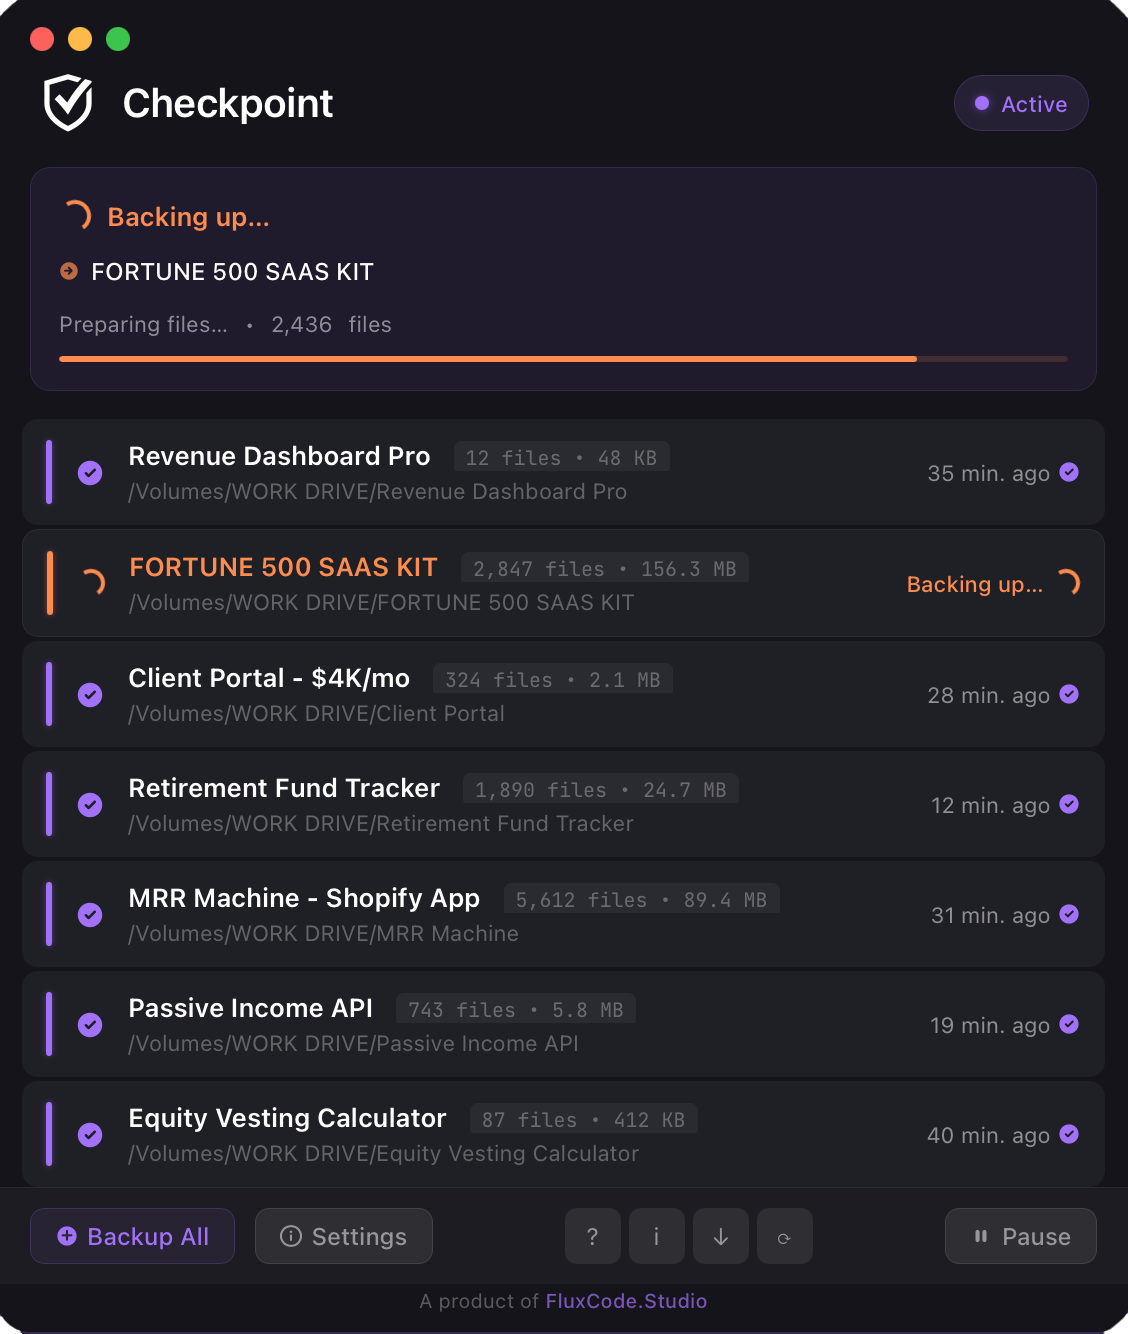
Task: Click the verified checkmark beside 35 min. ago
Action: (1069, 473)
